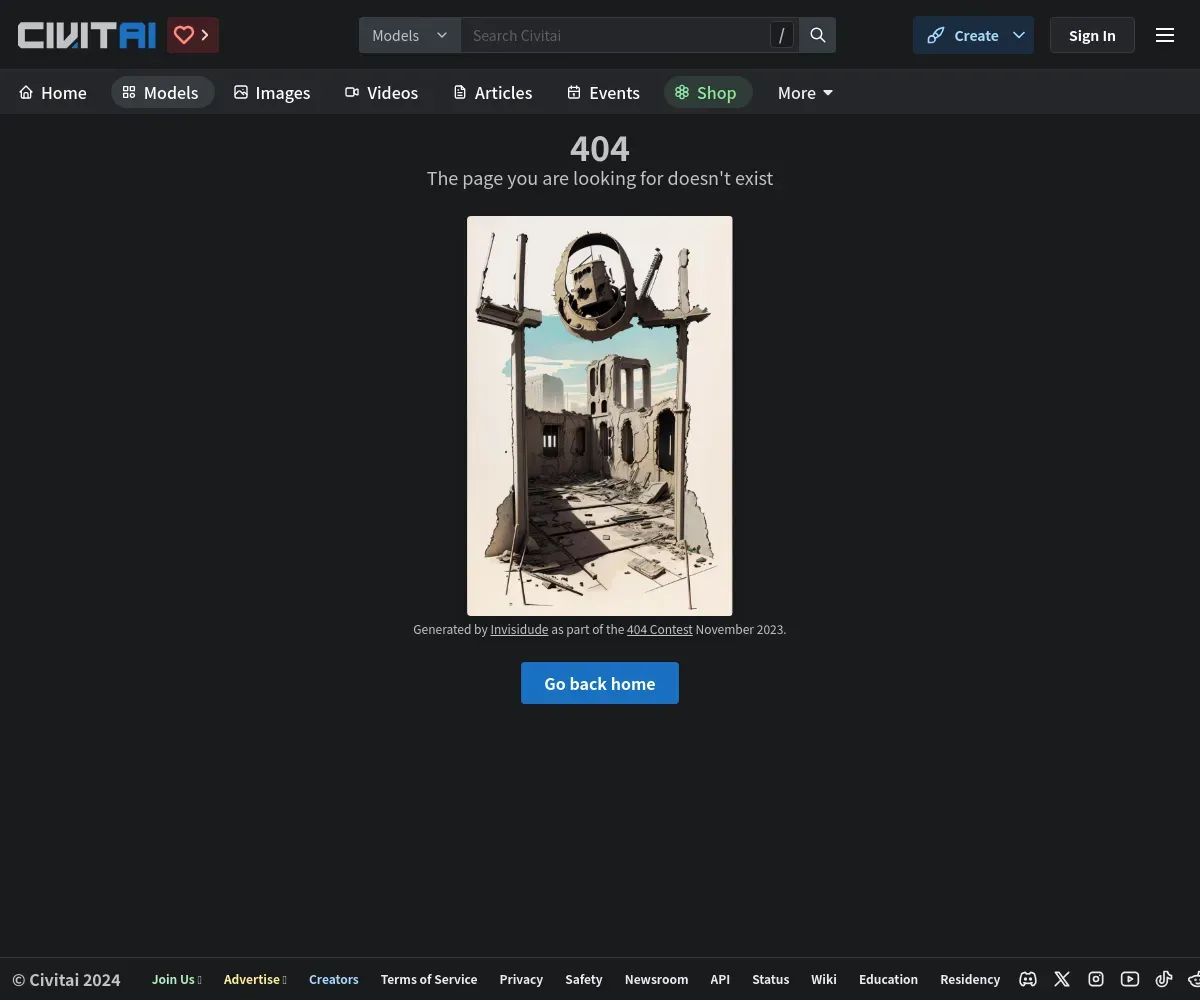
Task: Expand the More menu
Action: [806, 93]
